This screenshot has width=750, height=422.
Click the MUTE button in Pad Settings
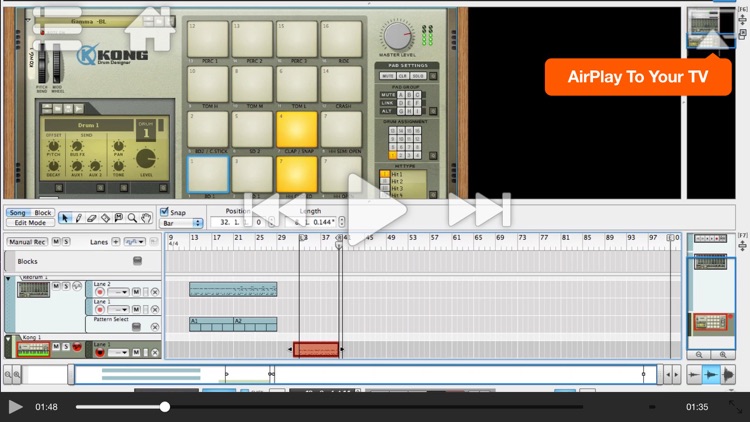(x=387, y=76)
